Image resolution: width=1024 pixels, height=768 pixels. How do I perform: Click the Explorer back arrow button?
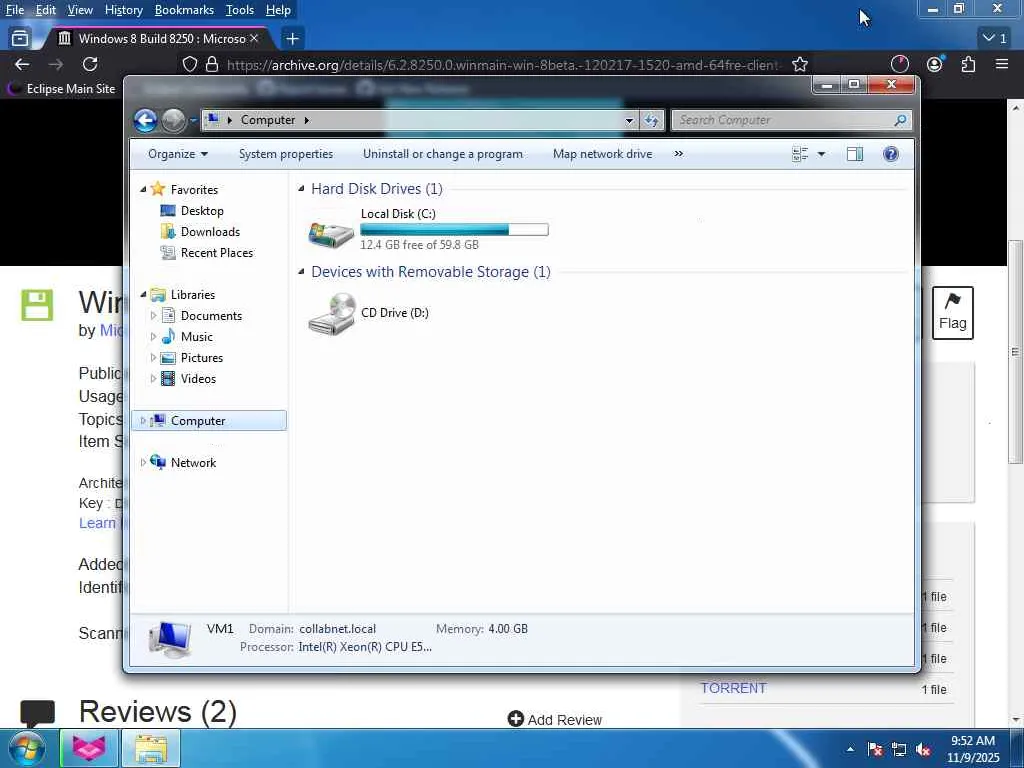click(x=145, y=120)
